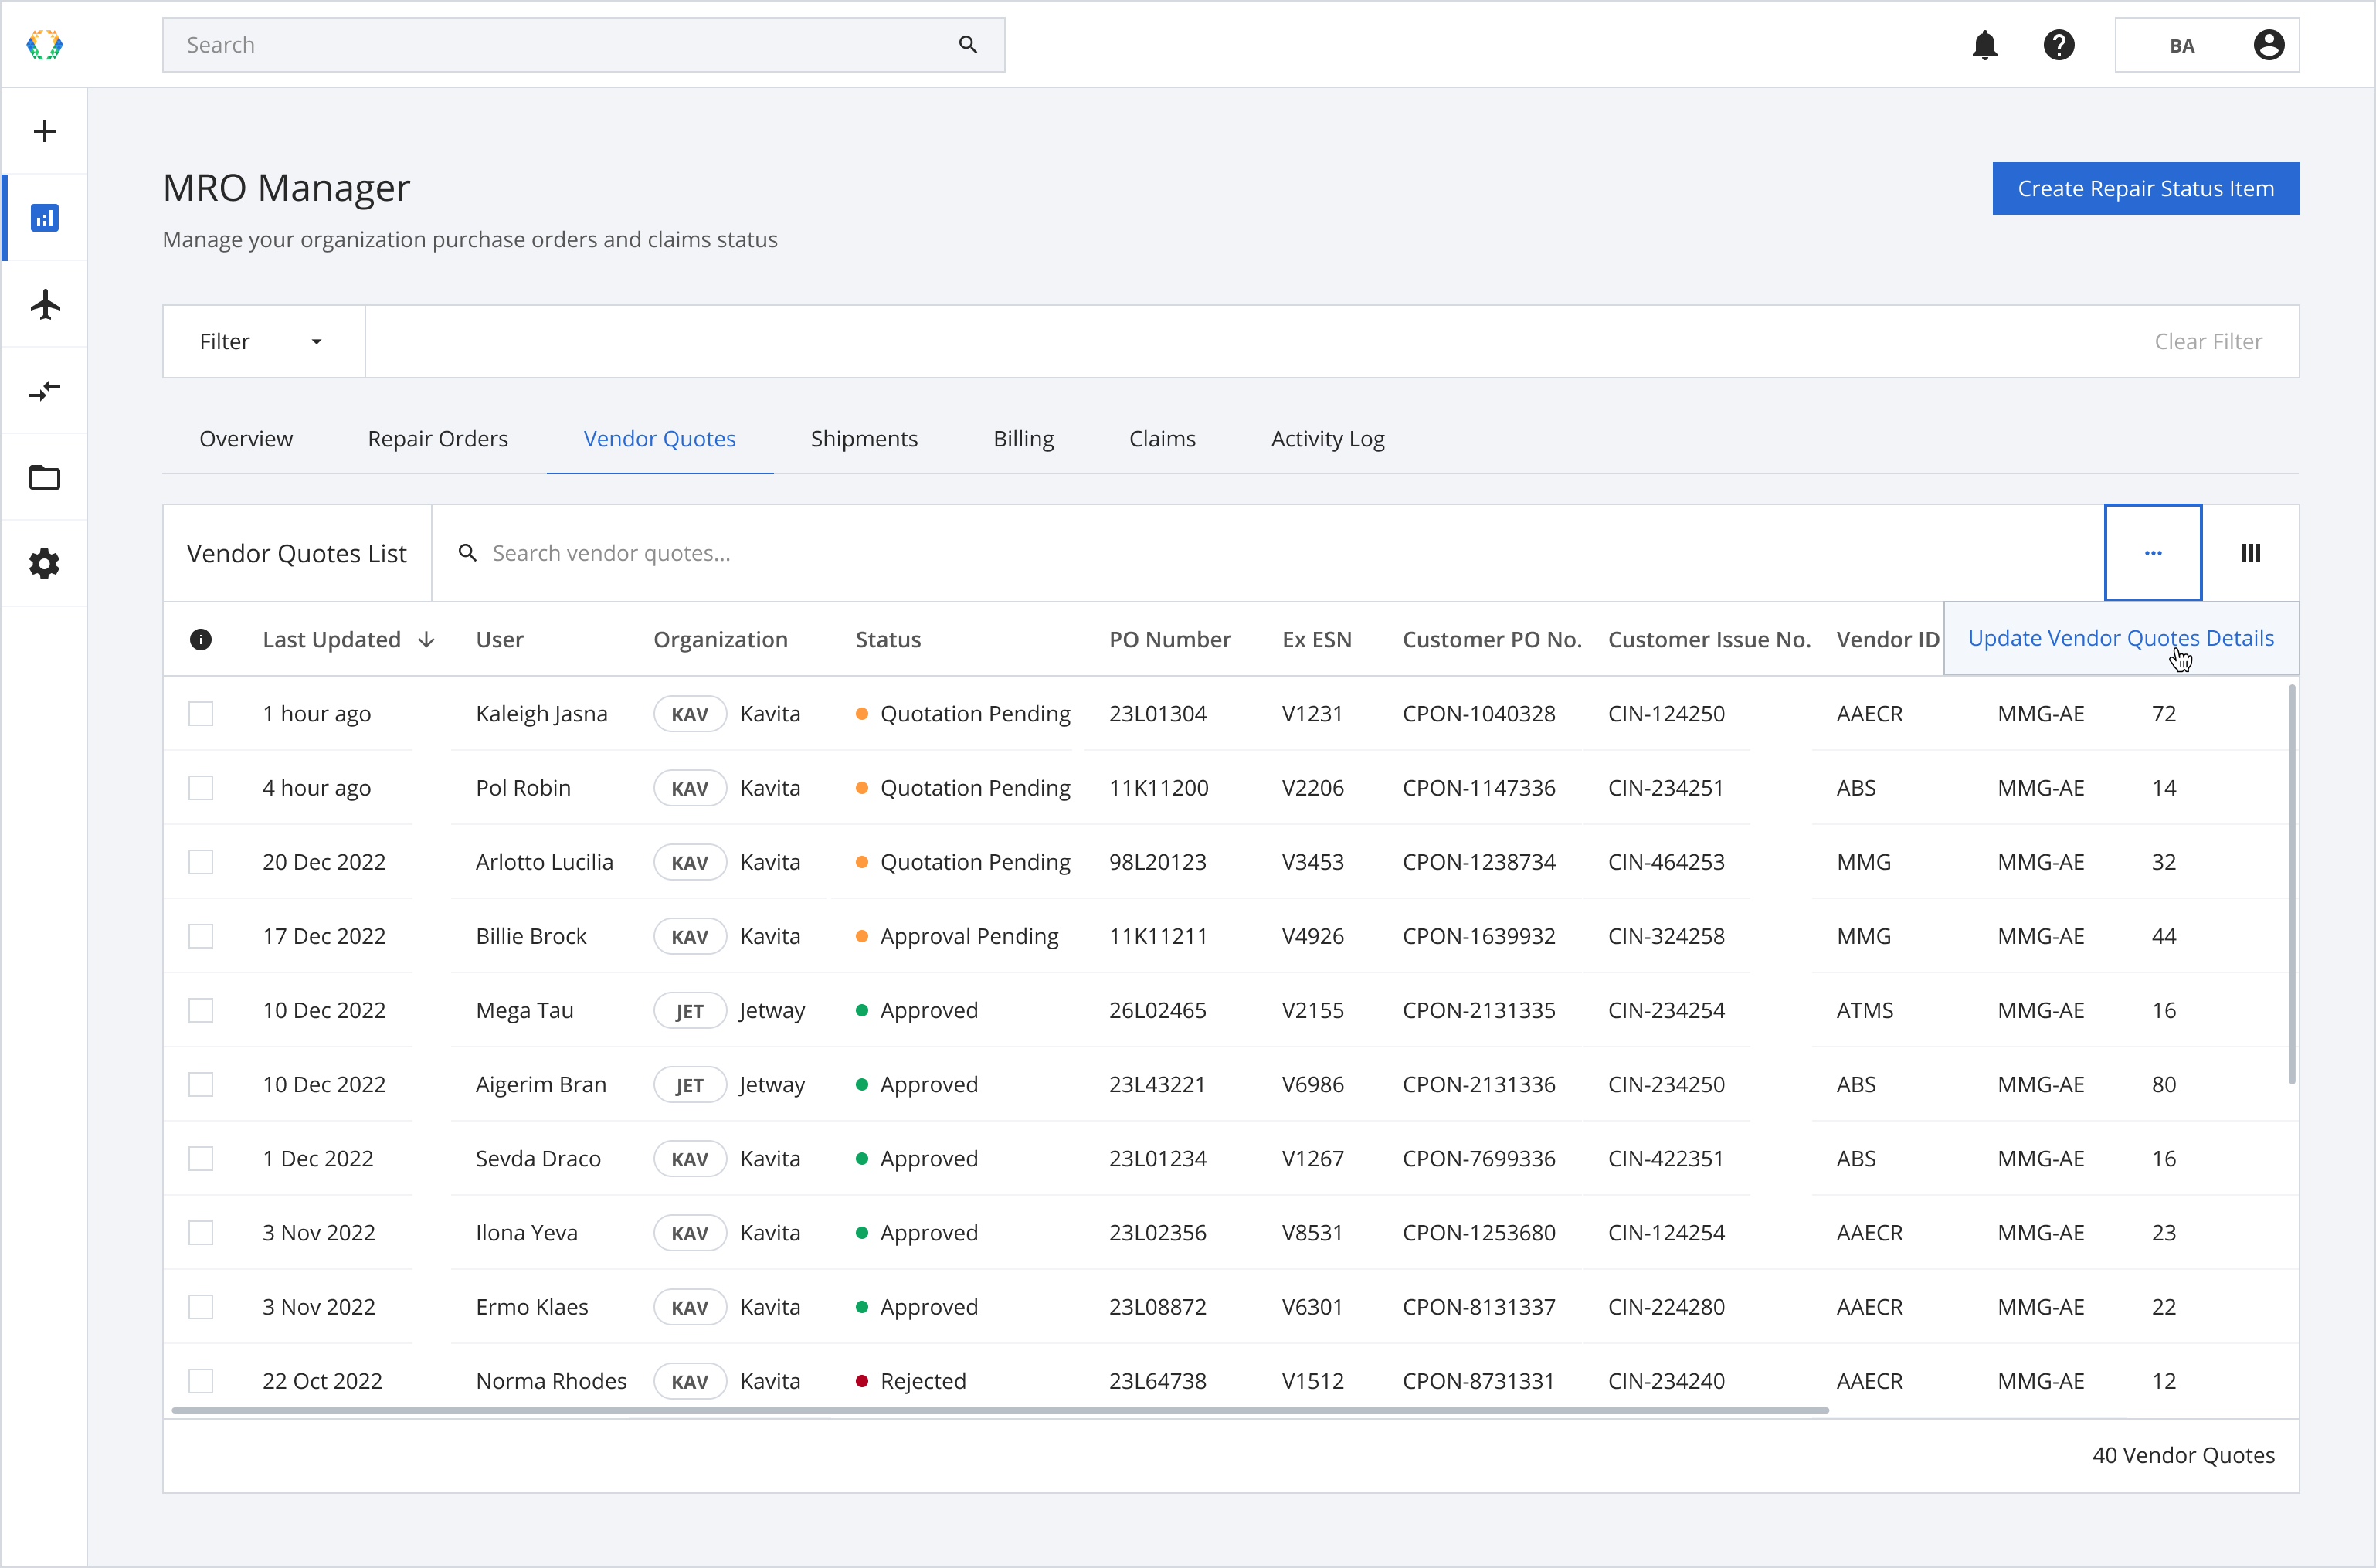Select the Sevda Draco row checkbox

[x=200, y=1159]
